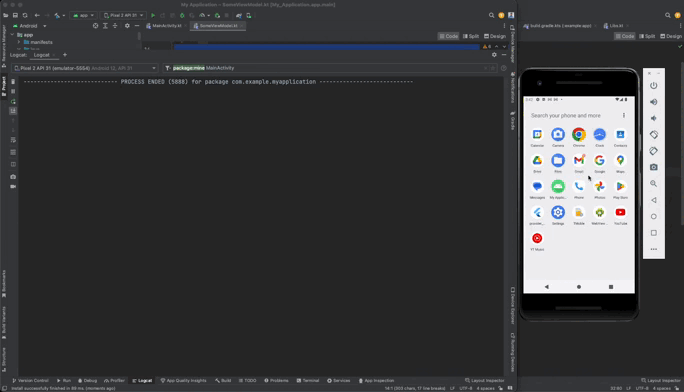
Task: Open the Build tool window tab
Action: coord(223,381)
